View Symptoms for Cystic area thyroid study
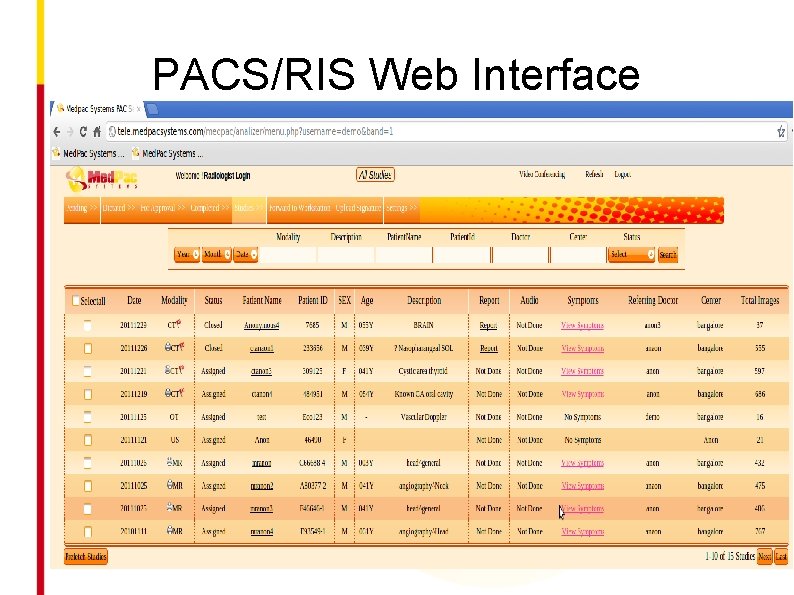Image resolution: width=794 pixels, height=595 pixels. click(x=582, y=371)
